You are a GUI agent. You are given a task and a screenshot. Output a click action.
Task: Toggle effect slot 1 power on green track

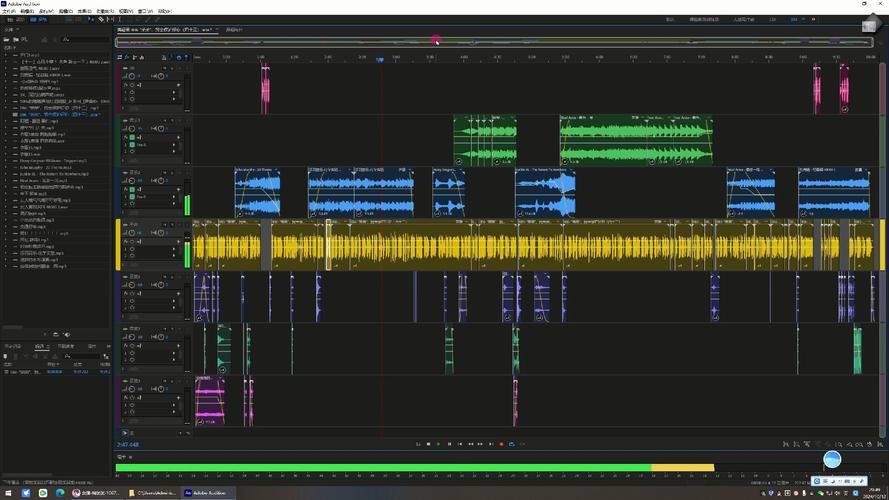(x=132, y=145)
